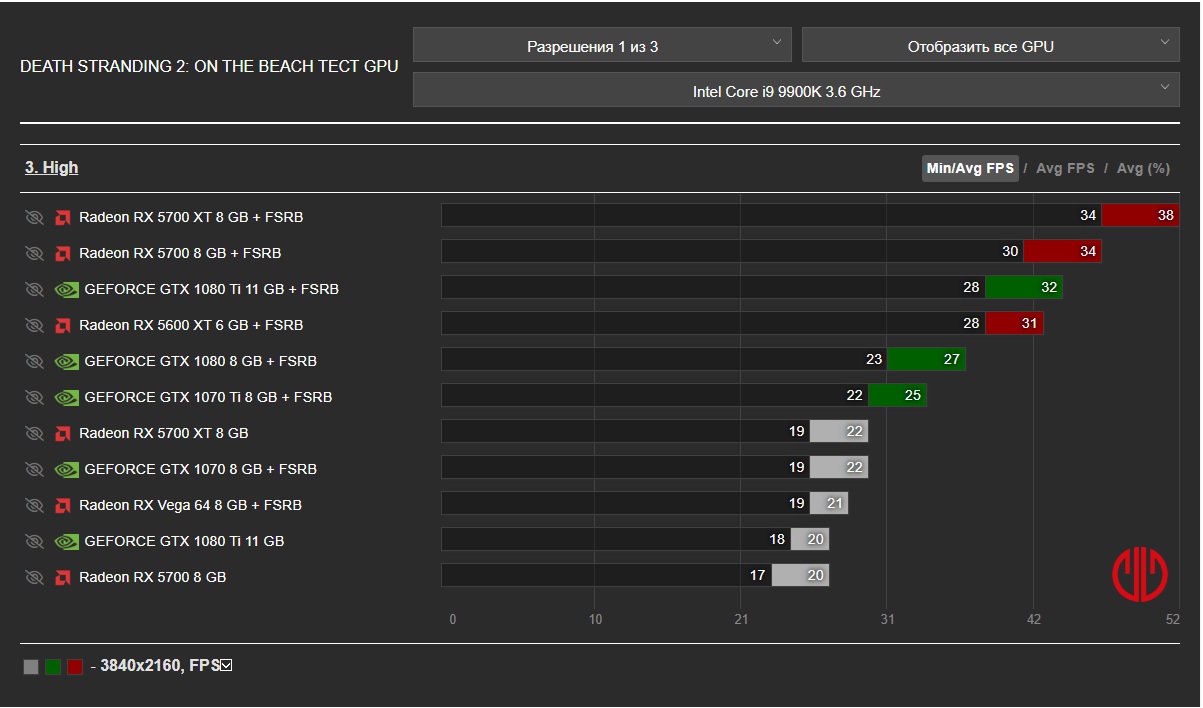Click NVIDIA logo beside GTX 1070 Ti 8 GB + FSRB
Viewport: 1203px width, 708px height.
[66, 397]
